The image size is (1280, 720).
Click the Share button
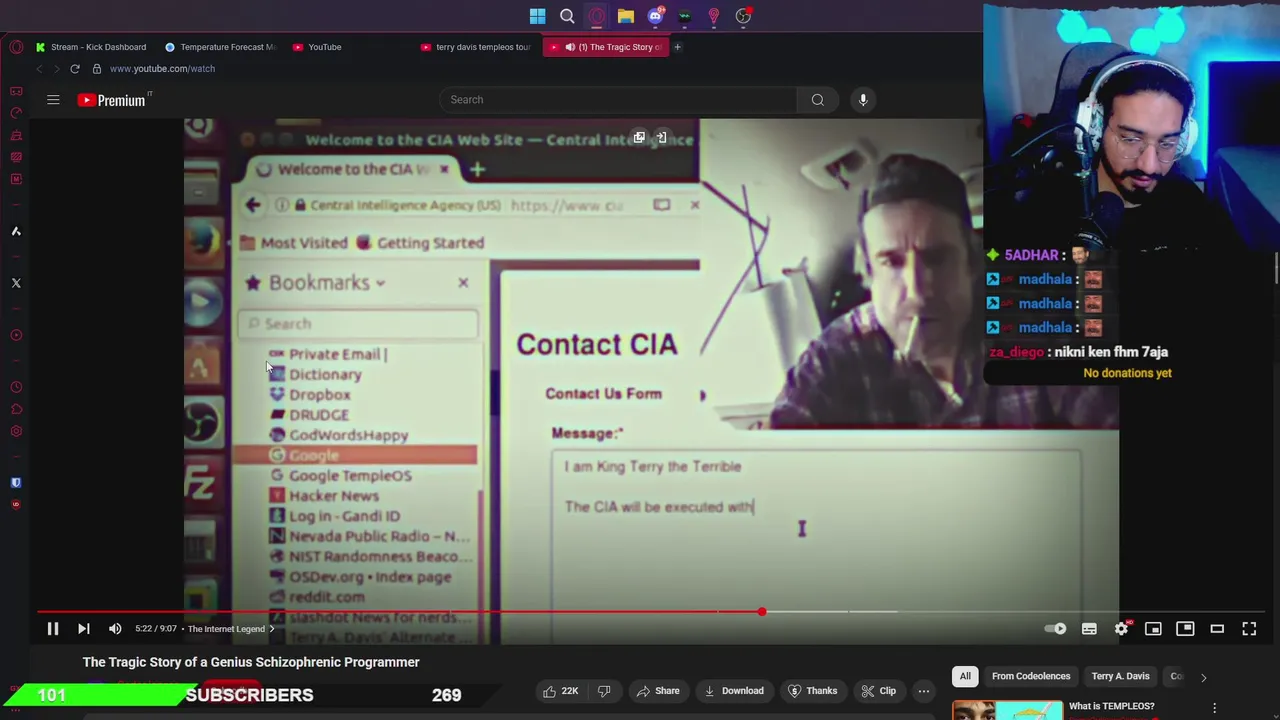tap(658, 691)
